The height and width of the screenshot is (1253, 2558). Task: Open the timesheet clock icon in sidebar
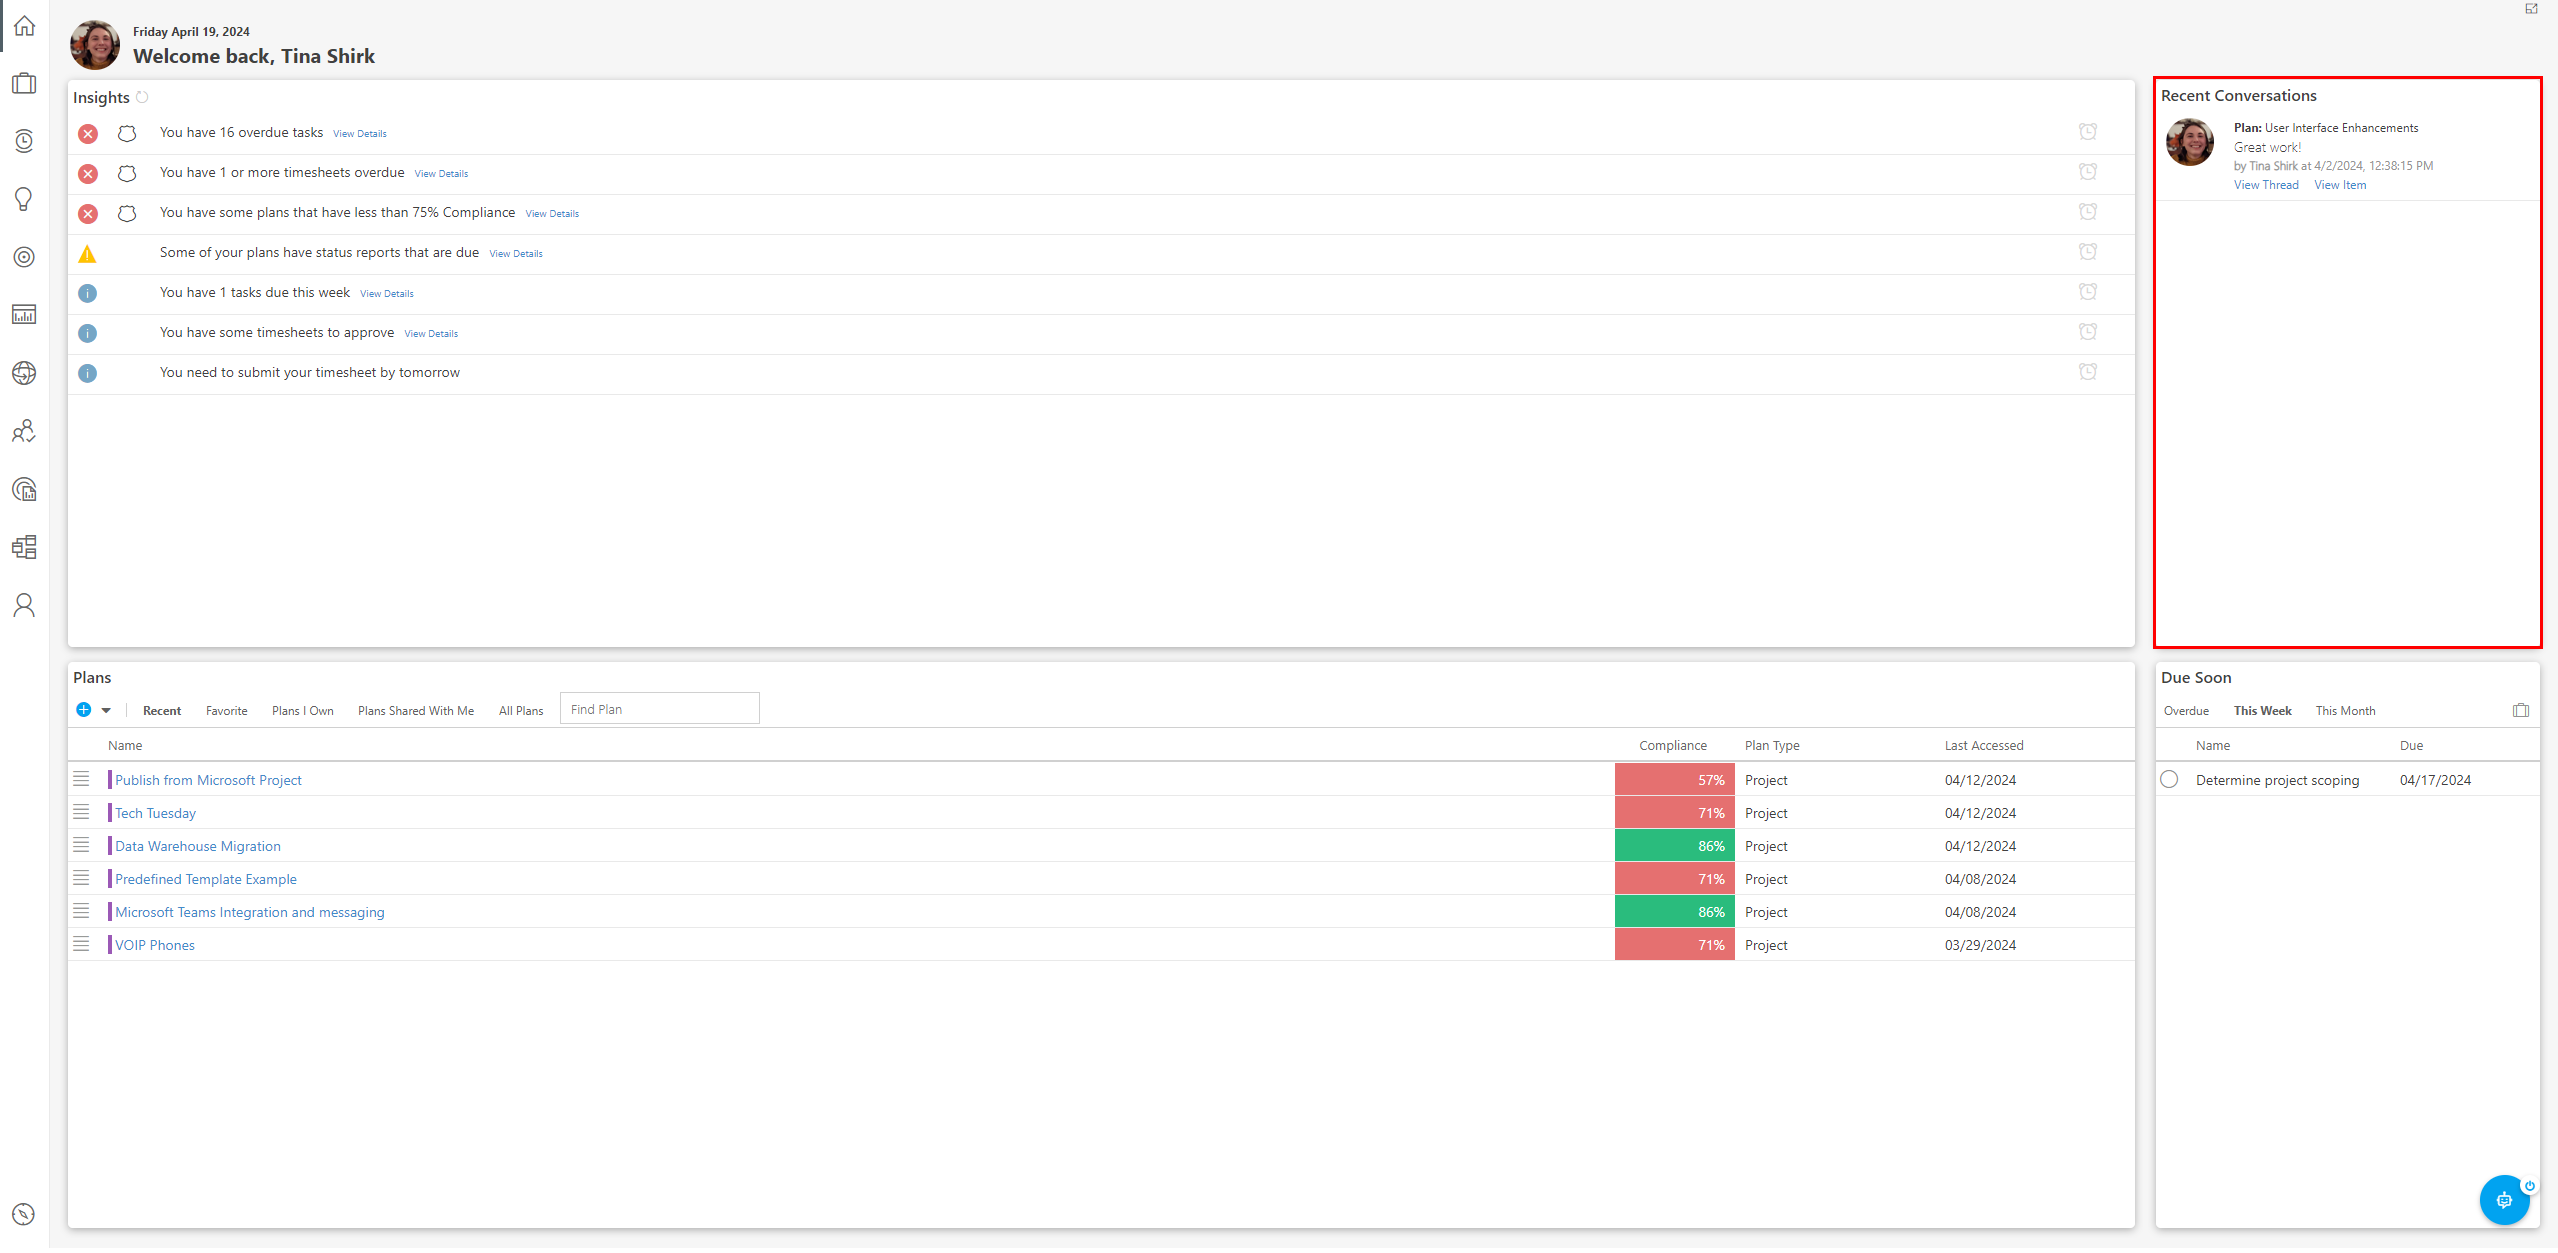[x=24, y=141]
